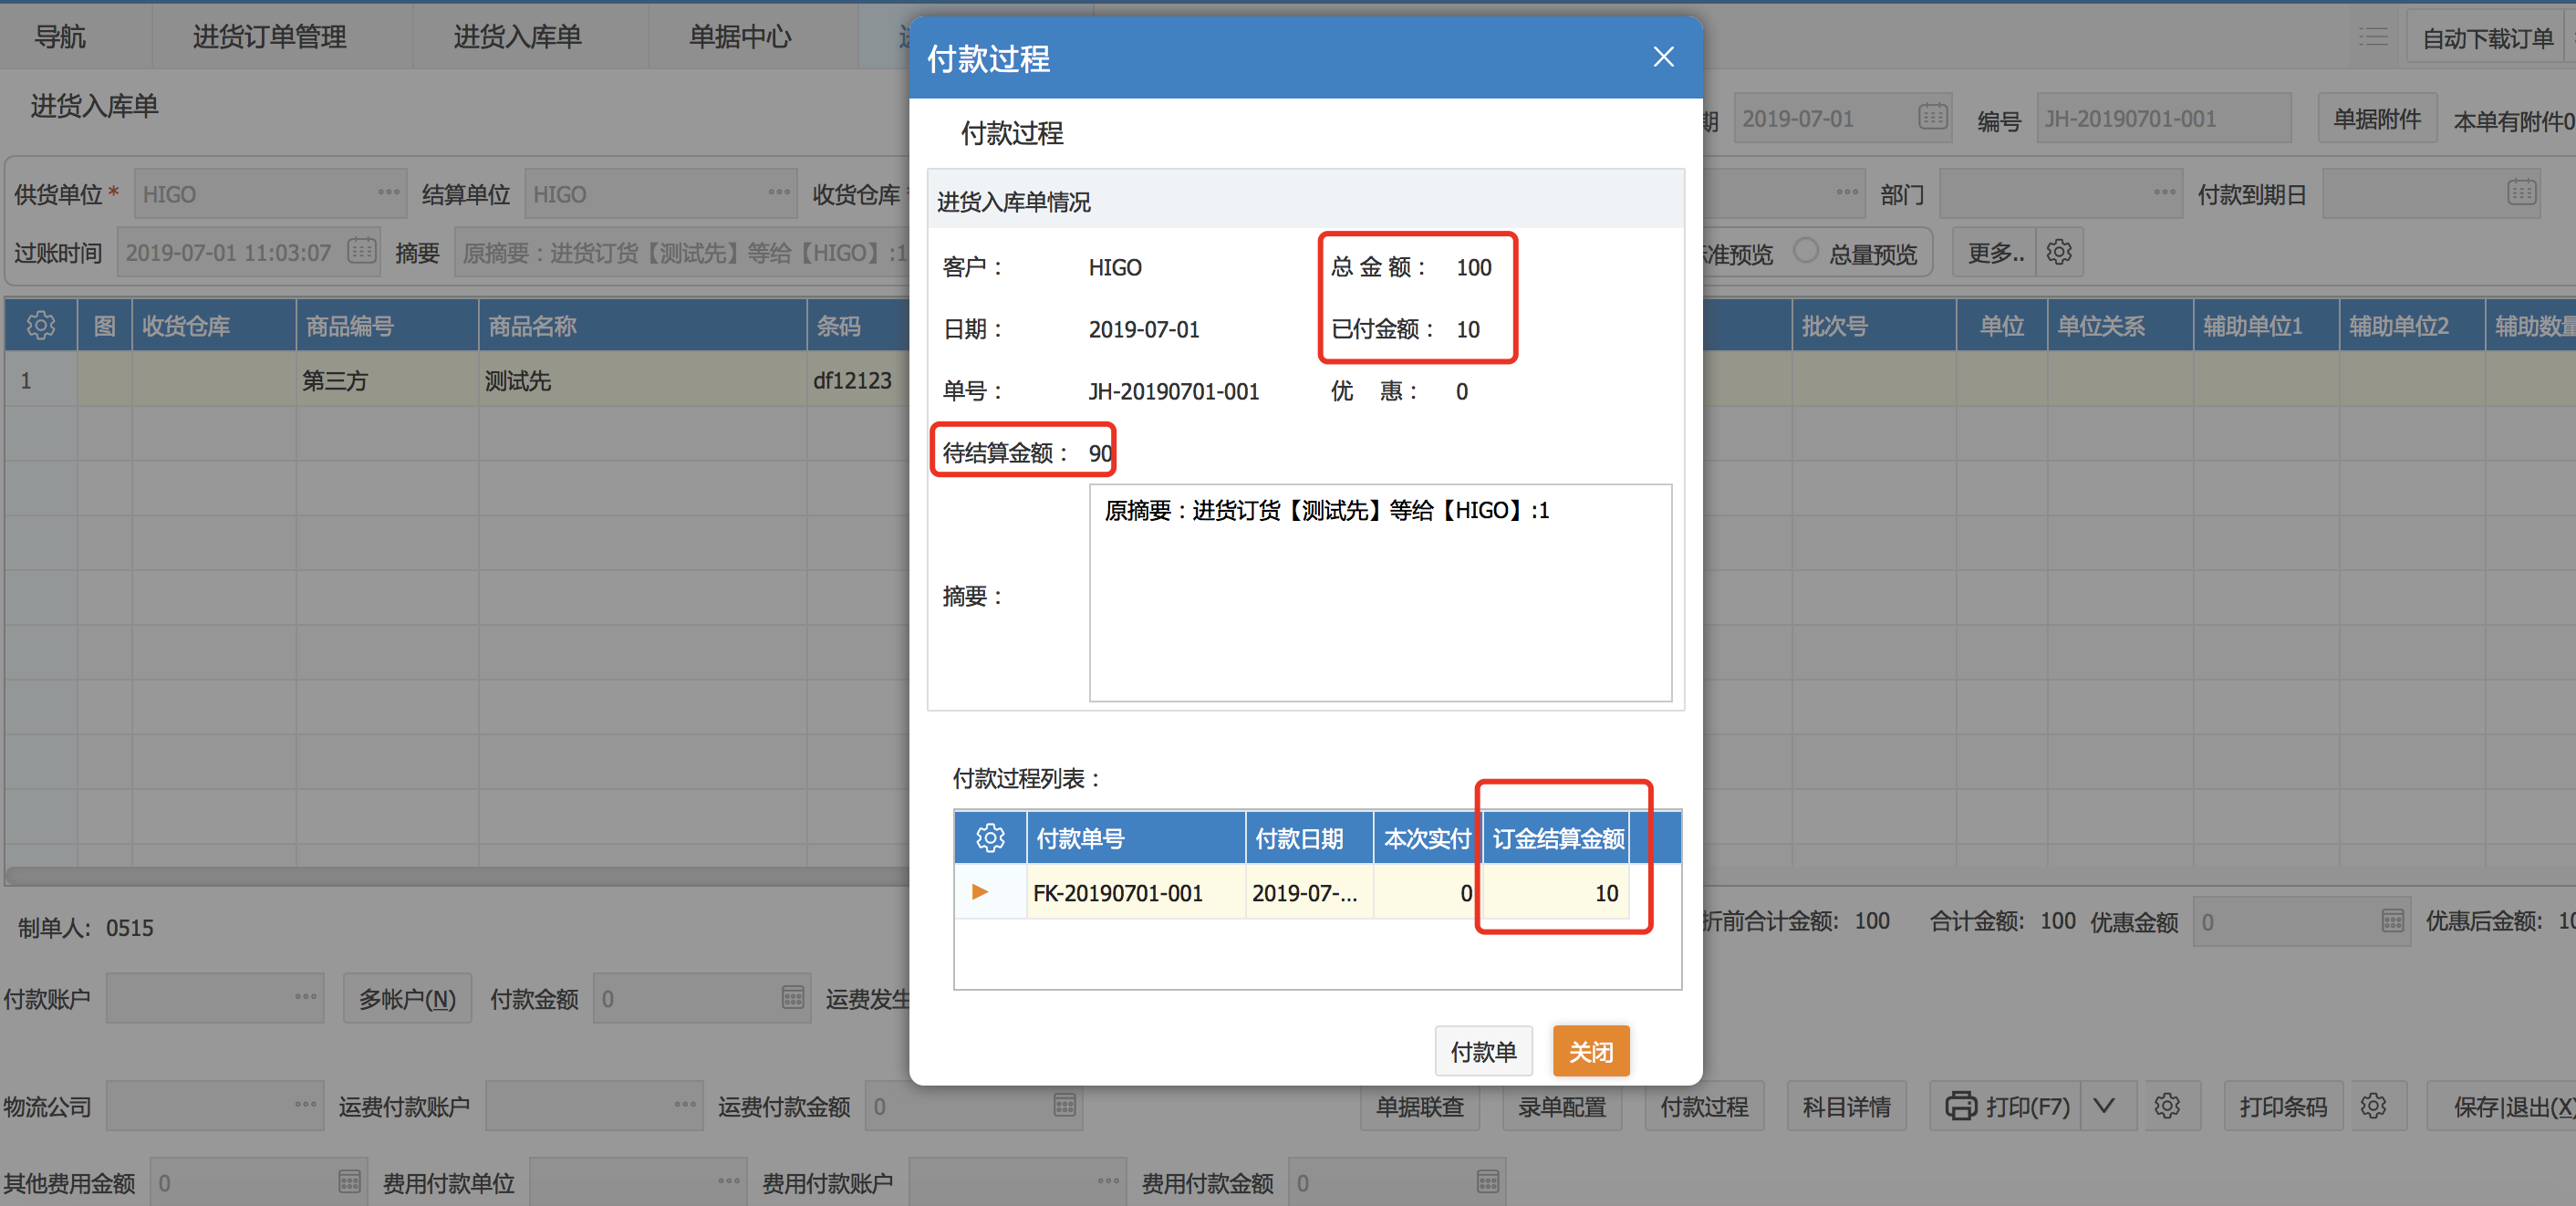The width and height of the screenshot is (2576, 1206).
Task: Open settings gear beside 更多 button
Action: tap(2058, 252)
